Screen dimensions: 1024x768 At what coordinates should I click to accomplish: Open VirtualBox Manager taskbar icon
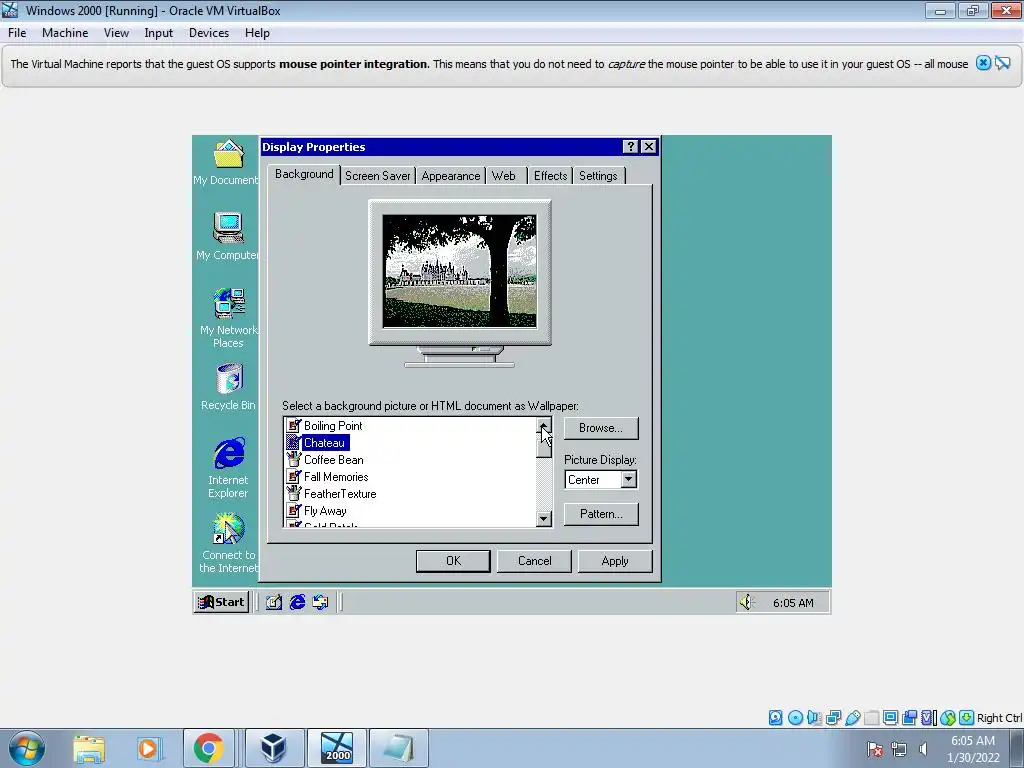[273, 748]
